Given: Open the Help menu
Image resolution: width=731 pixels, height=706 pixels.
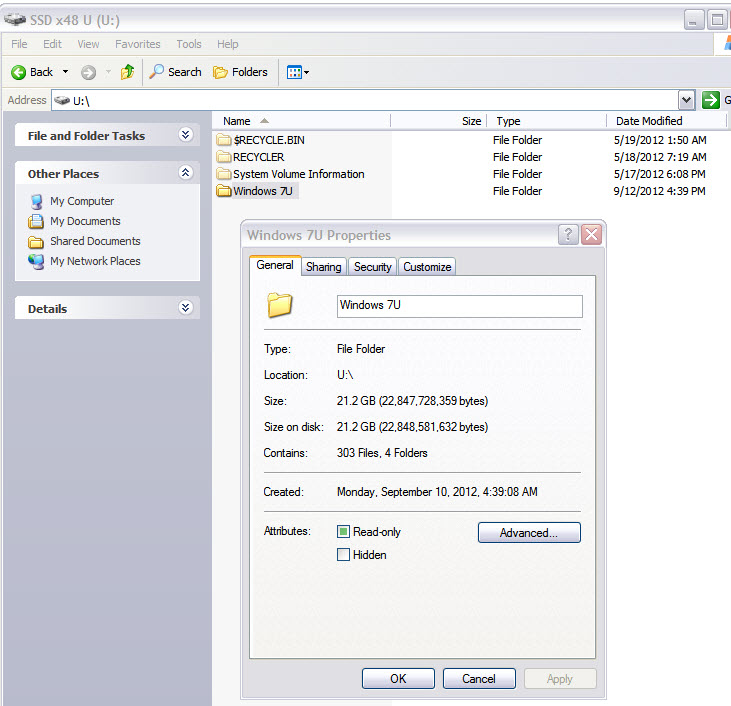Looking at the screenshot, I should click(x=228, y=44).
